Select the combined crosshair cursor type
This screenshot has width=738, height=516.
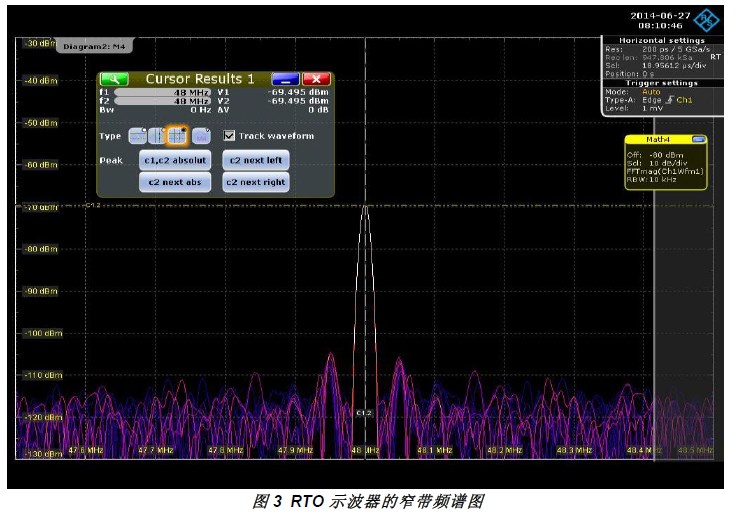(x=177, y=136)
